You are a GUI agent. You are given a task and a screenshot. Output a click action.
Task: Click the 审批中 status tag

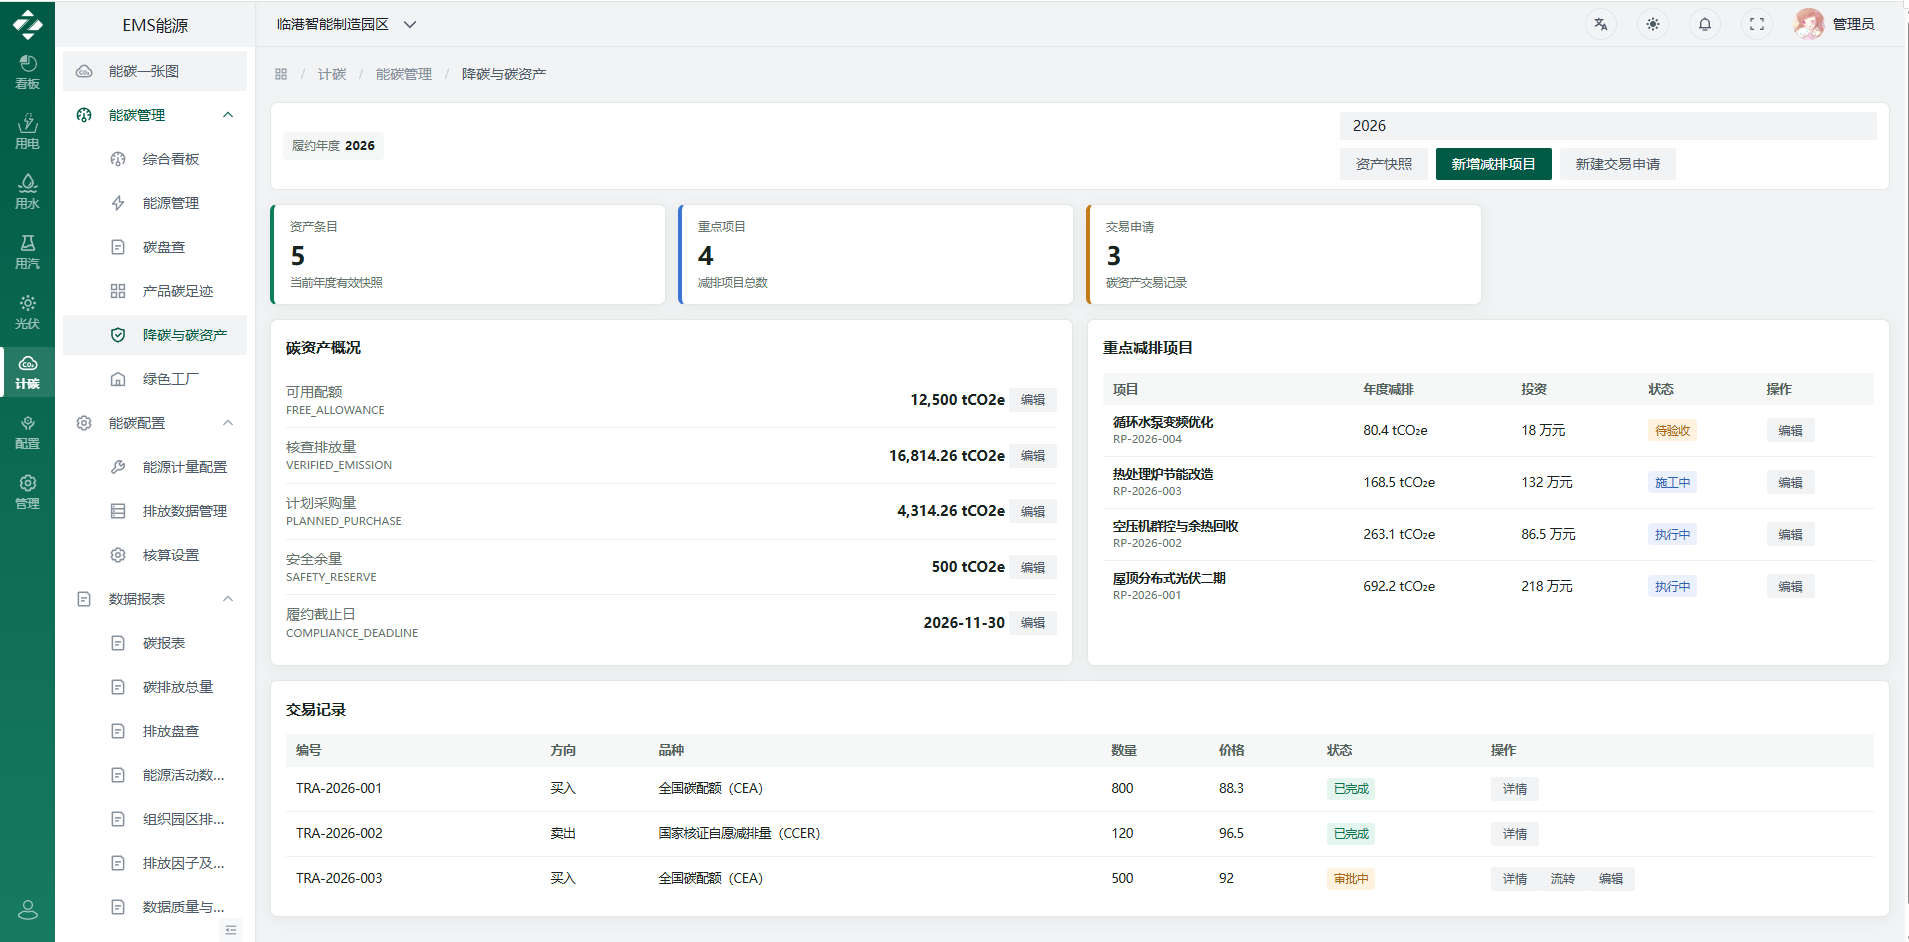1351,879
